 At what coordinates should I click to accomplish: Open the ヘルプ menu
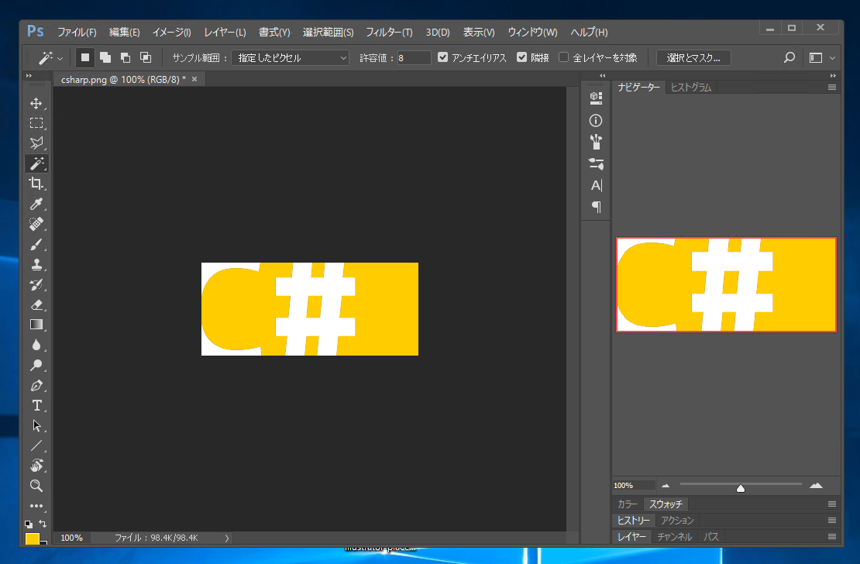pos(589,32)
